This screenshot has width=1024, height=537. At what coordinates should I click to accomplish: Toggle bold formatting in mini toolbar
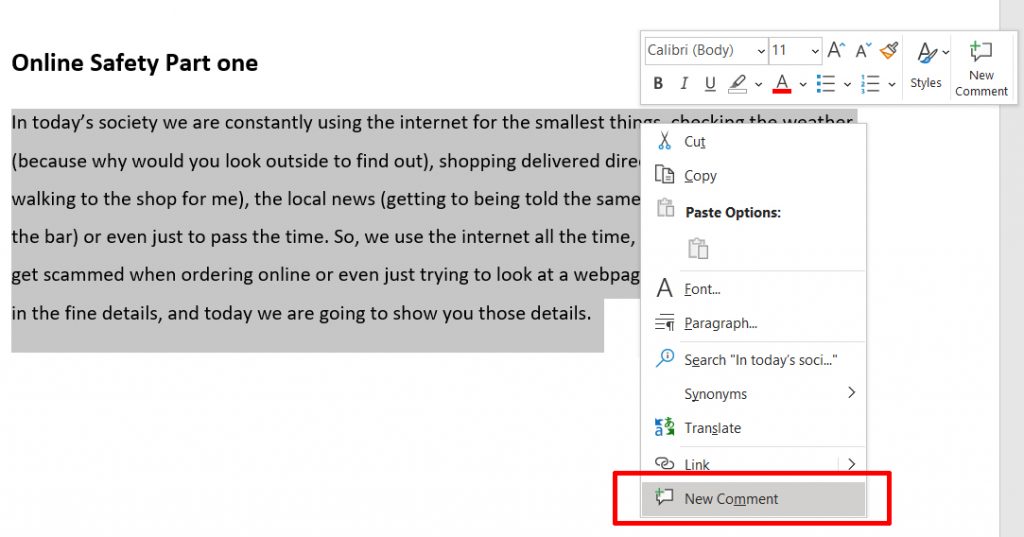point(658,84)
